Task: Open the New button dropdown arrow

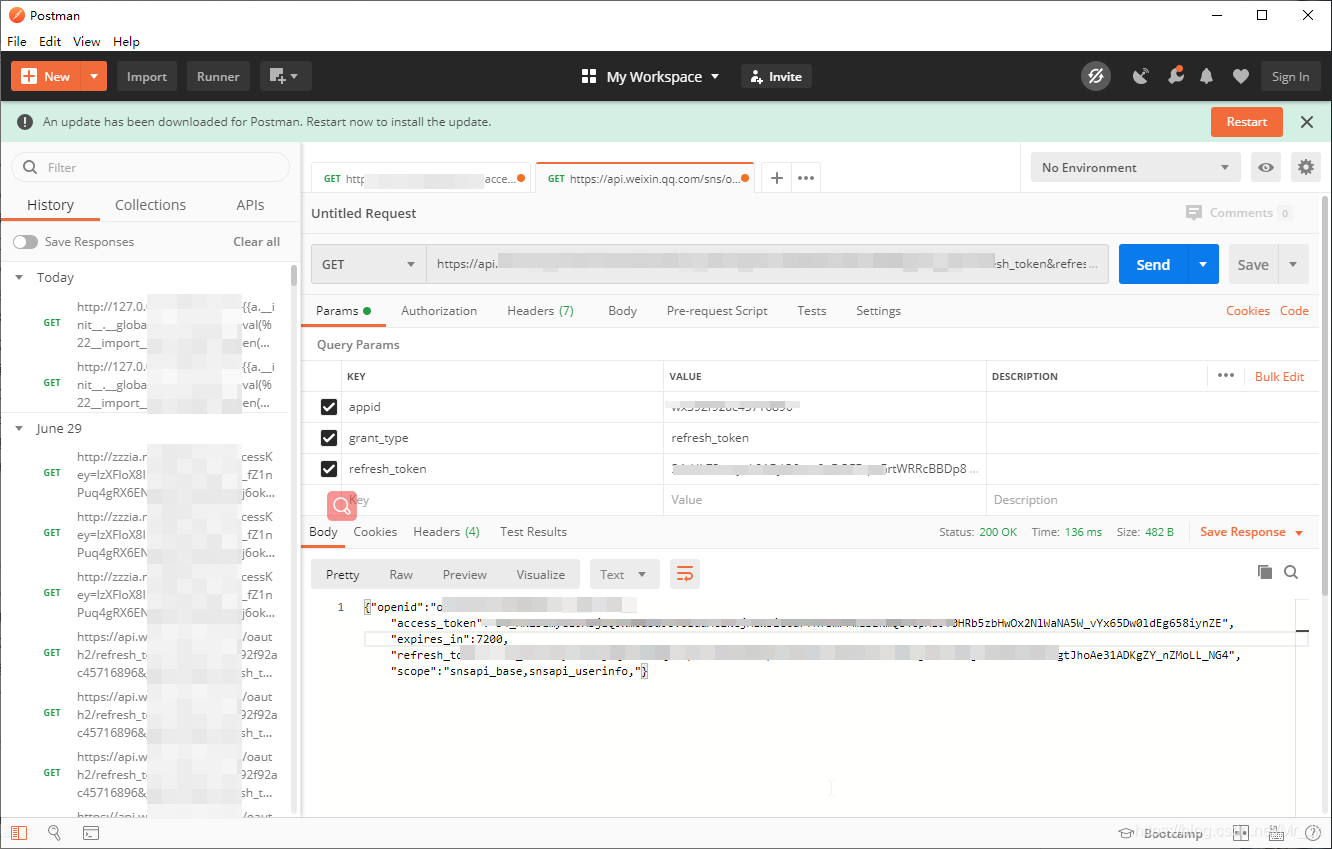Action: (x=94, y=76)
